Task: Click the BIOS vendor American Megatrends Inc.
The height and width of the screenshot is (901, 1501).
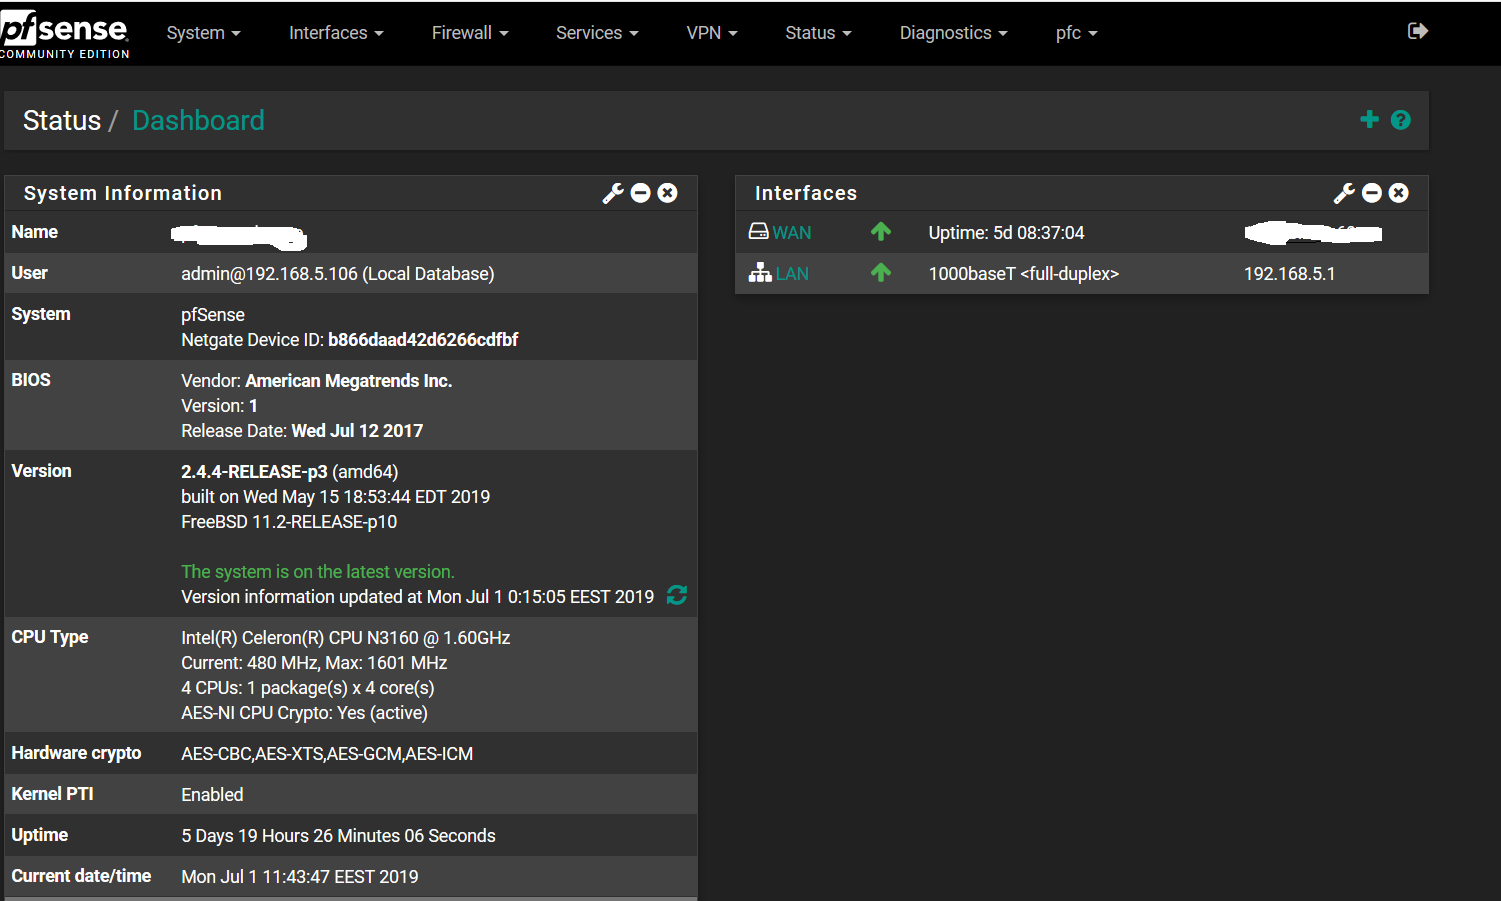Action: [x=349, y=381]
